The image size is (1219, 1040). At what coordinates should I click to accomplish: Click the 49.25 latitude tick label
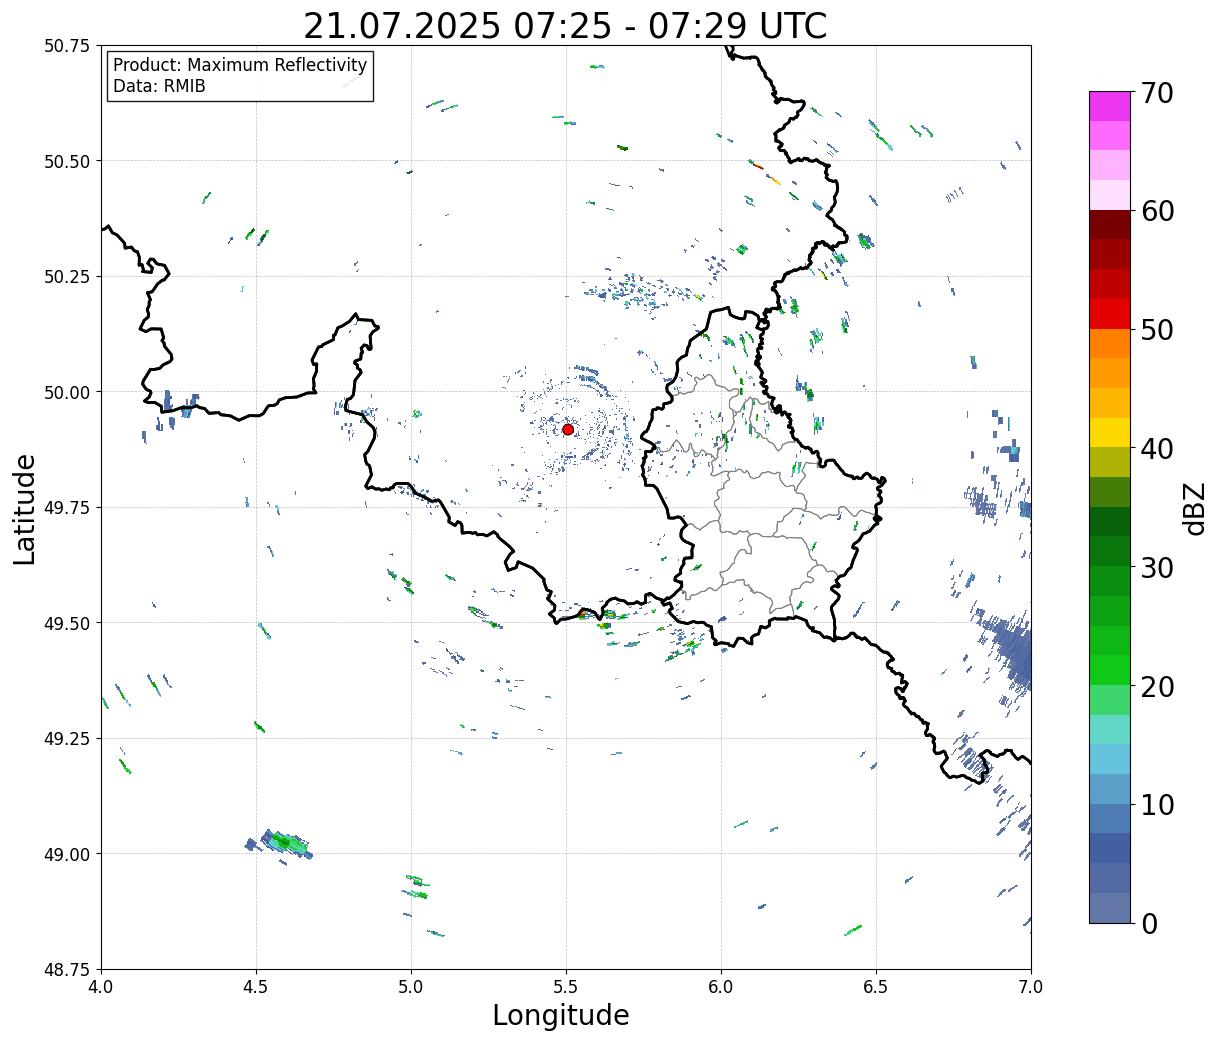pyautogui.click(x=66, y=739)
